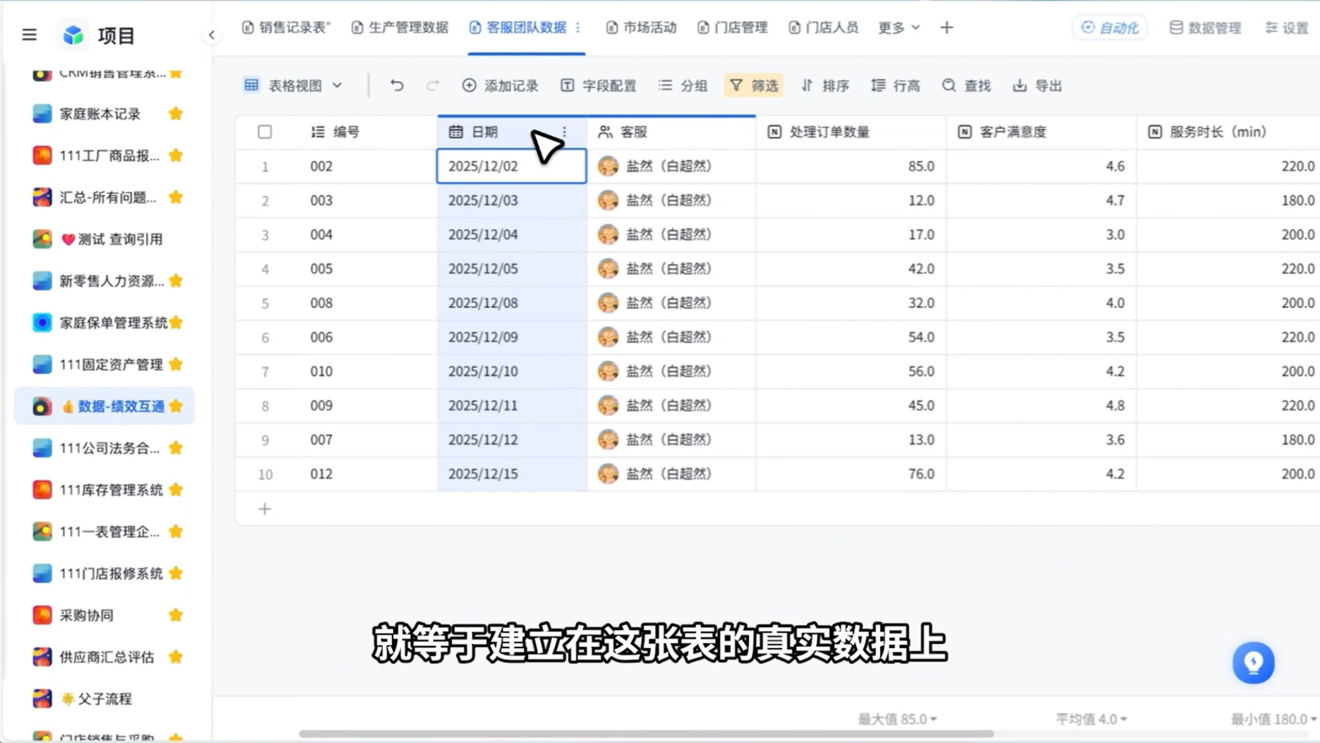1320x743 pixels.
Task: Open 父子流程 in sidebar
Action: (104, 699)
